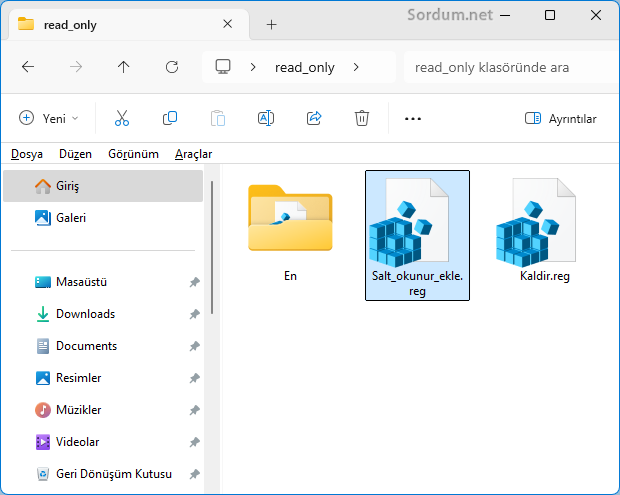Add a new tab with plus button

click(x=271, y=24)
